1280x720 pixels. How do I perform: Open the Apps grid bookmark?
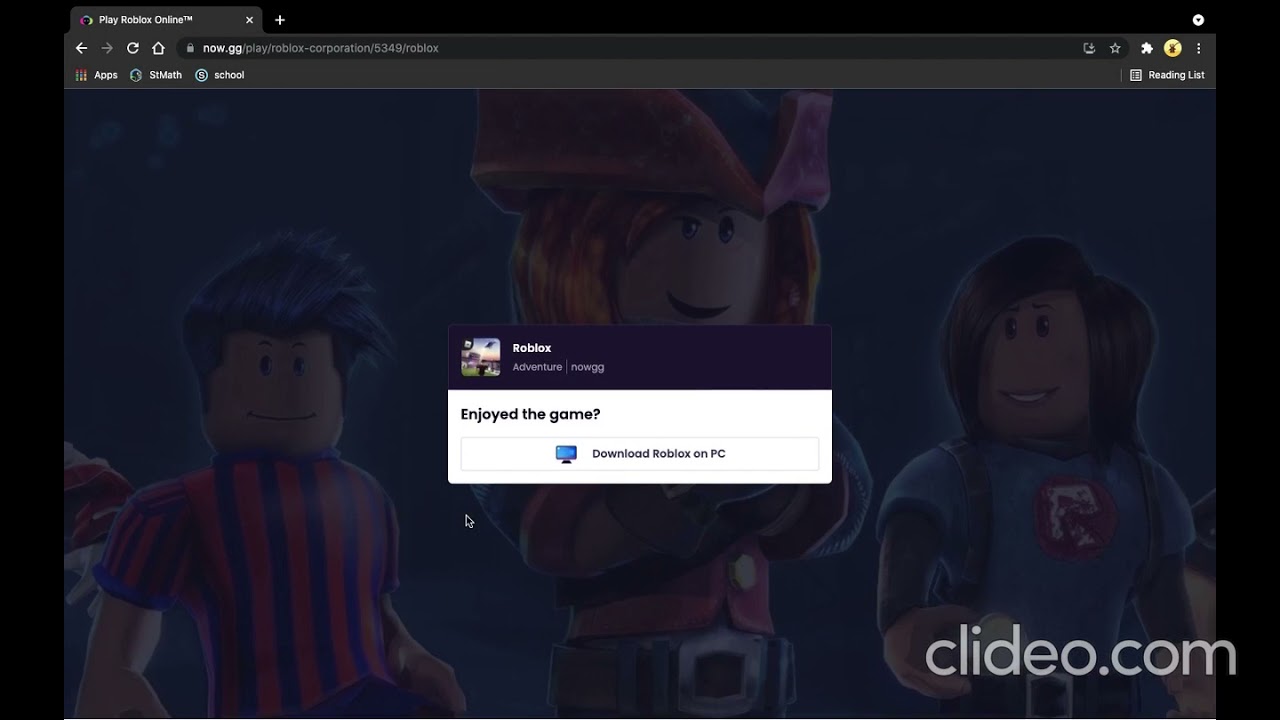pyautogui.click(x=97, y=75)
